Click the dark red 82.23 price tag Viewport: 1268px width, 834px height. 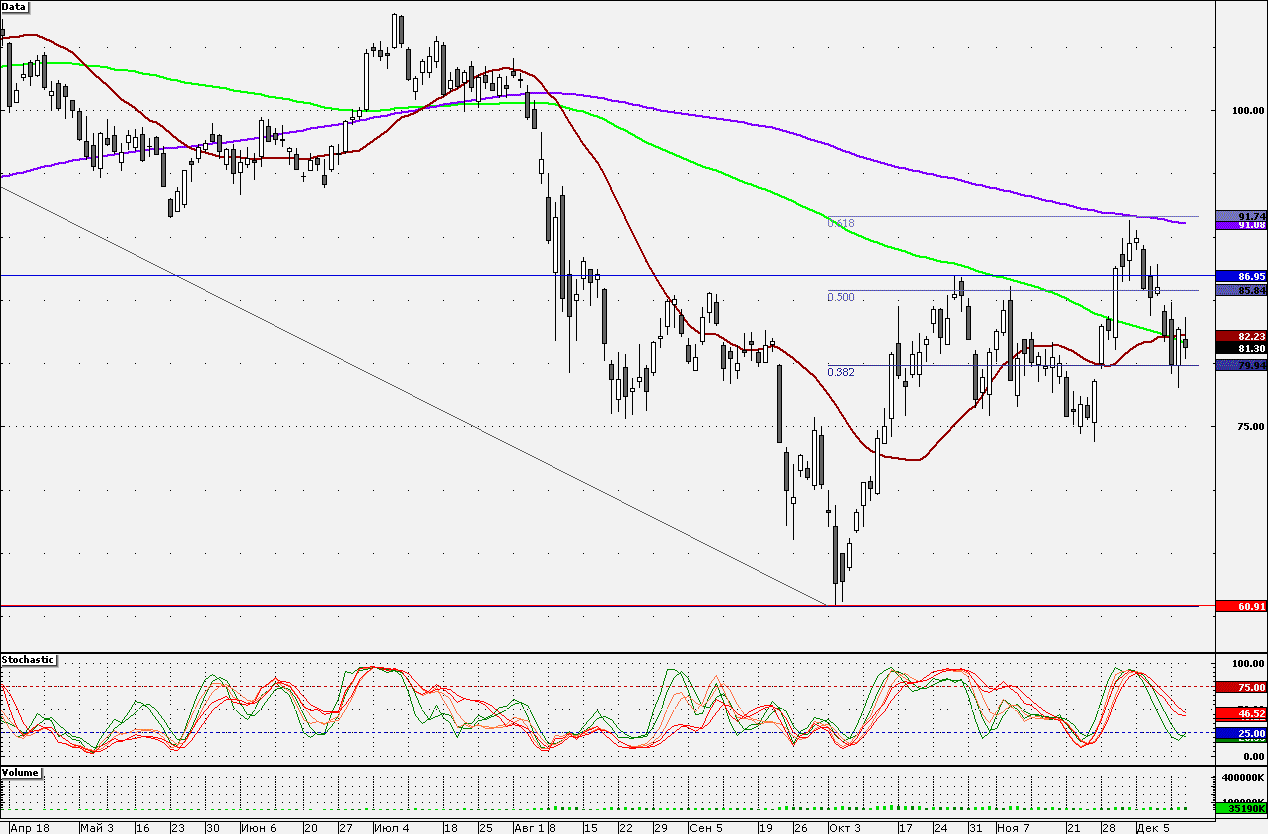[1241, 336]
